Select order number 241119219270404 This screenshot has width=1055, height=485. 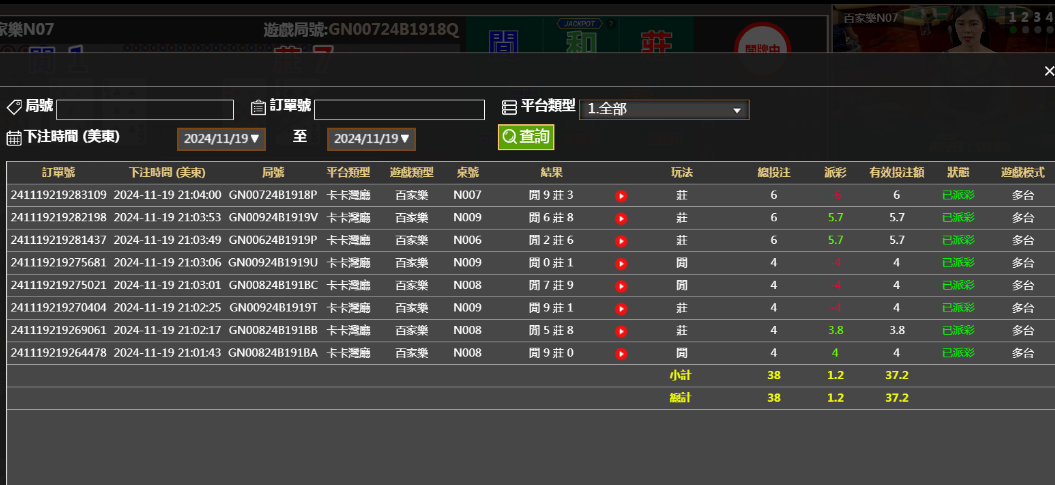click(59, 307)
